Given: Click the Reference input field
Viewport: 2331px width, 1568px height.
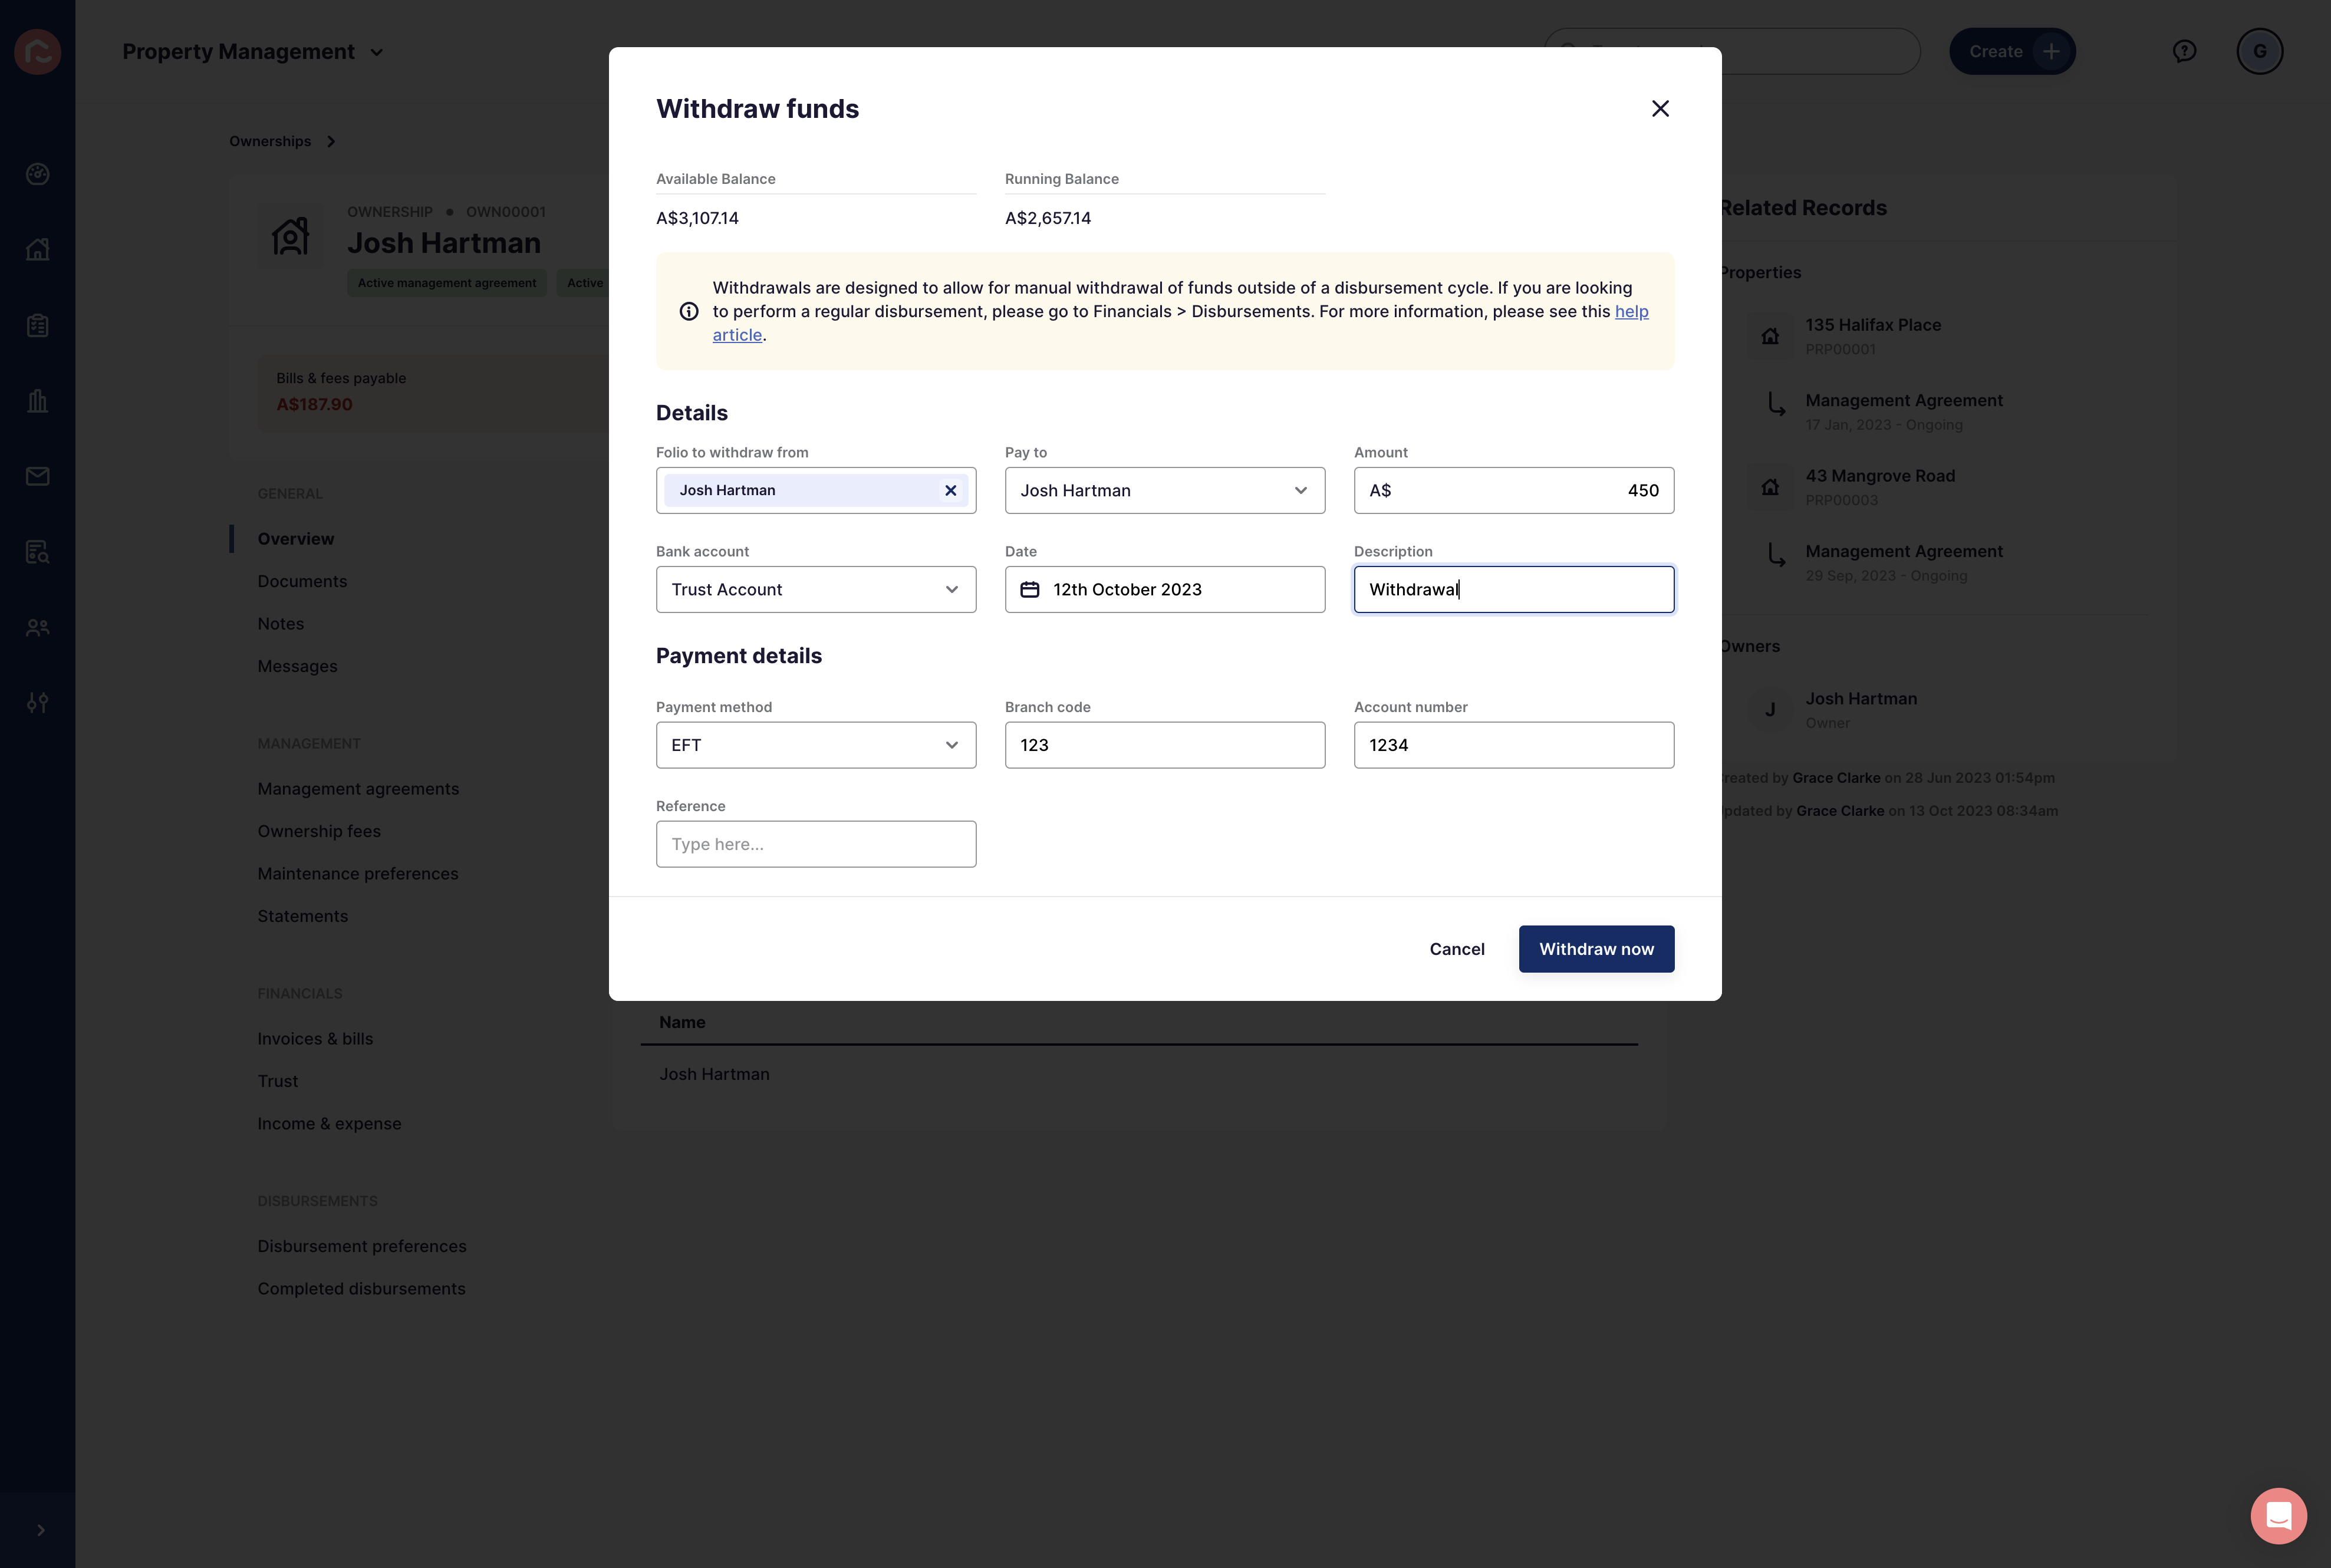Looking at the screenshot, I should pos(816,844).
